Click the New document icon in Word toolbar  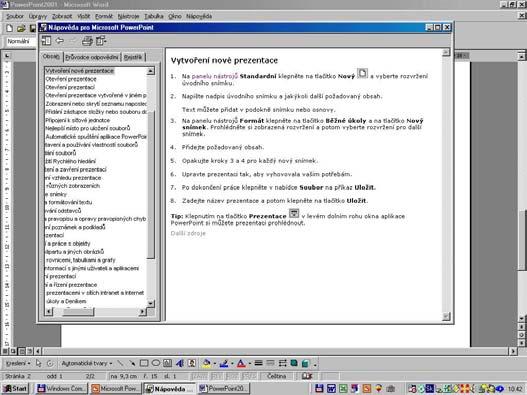pos(9,28)
